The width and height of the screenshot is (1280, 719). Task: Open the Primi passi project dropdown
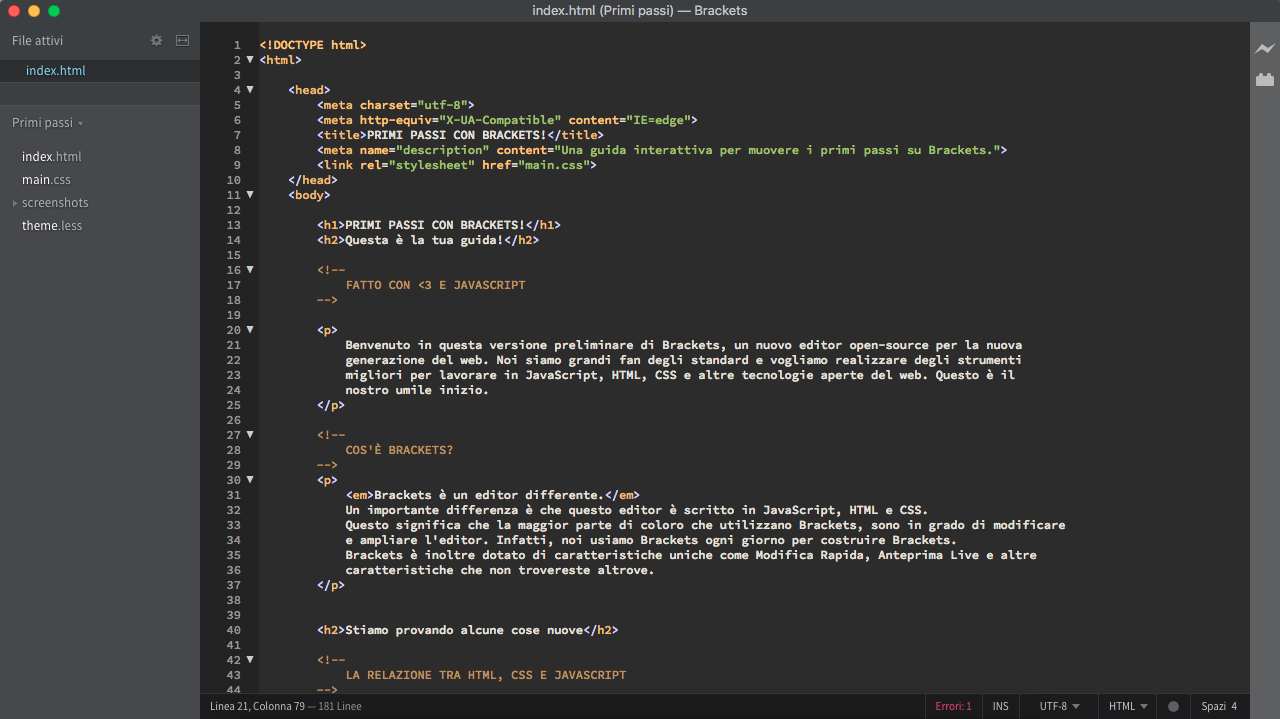point(47,123)
